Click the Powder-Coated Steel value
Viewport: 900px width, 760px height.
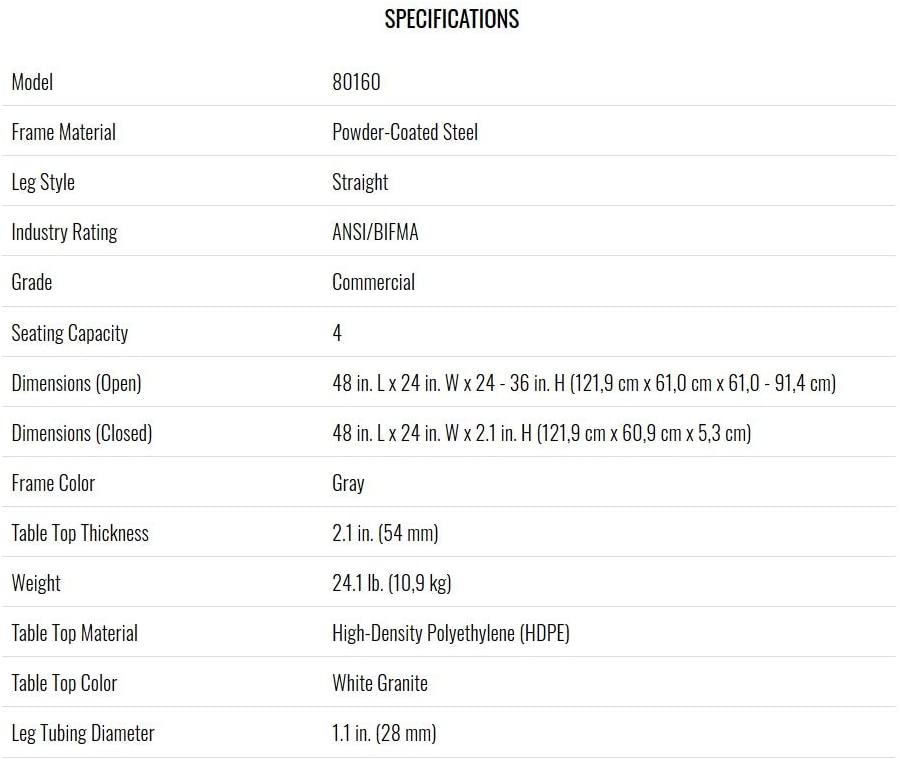point(405,132)
